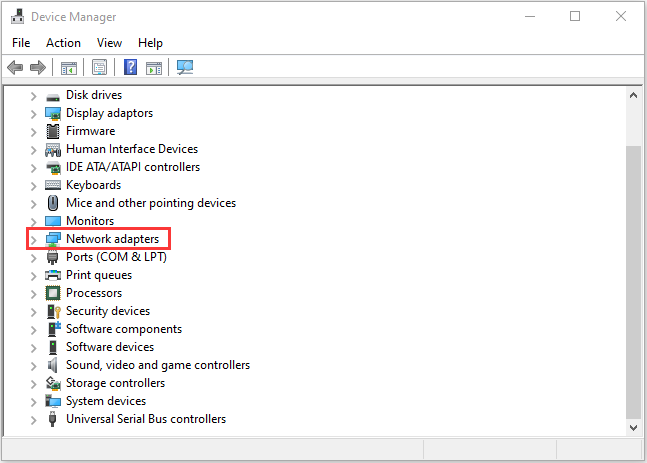Click the Forward arrow toolbar icon

click(x=38, y=68)
